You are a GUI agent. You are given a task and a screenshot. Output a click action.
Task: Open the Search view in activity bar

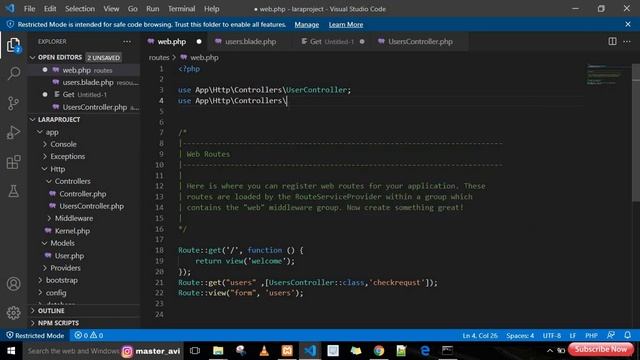pos(13,73)
